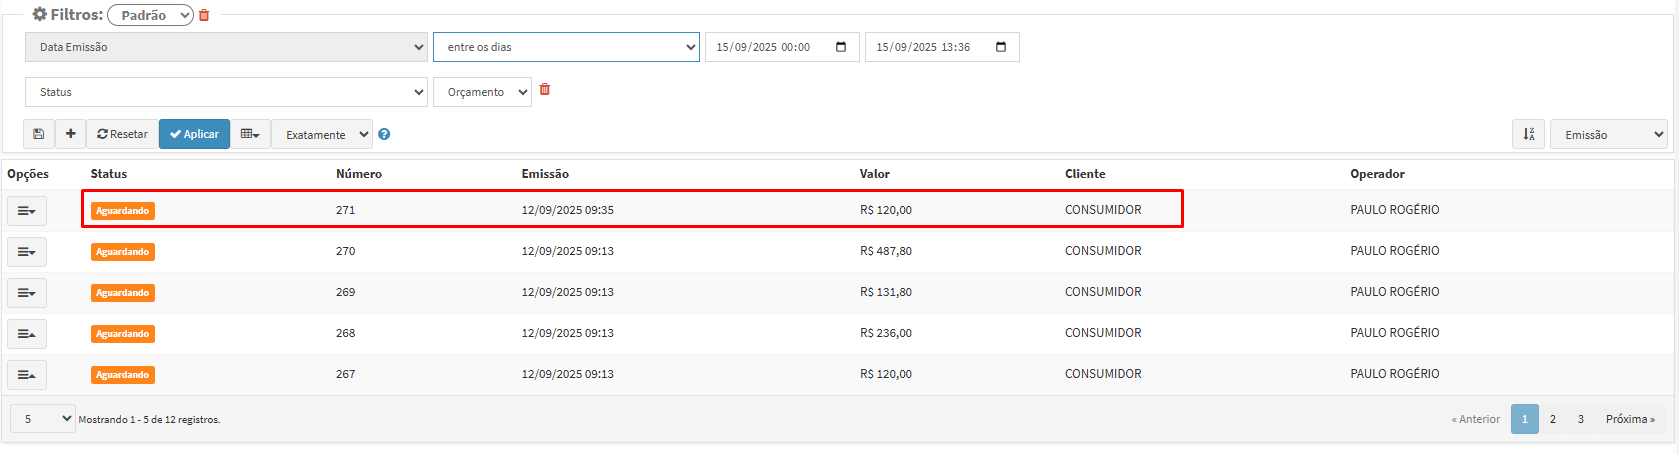Click the Próxima page link
The width and height of the screenshot is (1679, 454).
(1629, 419)
